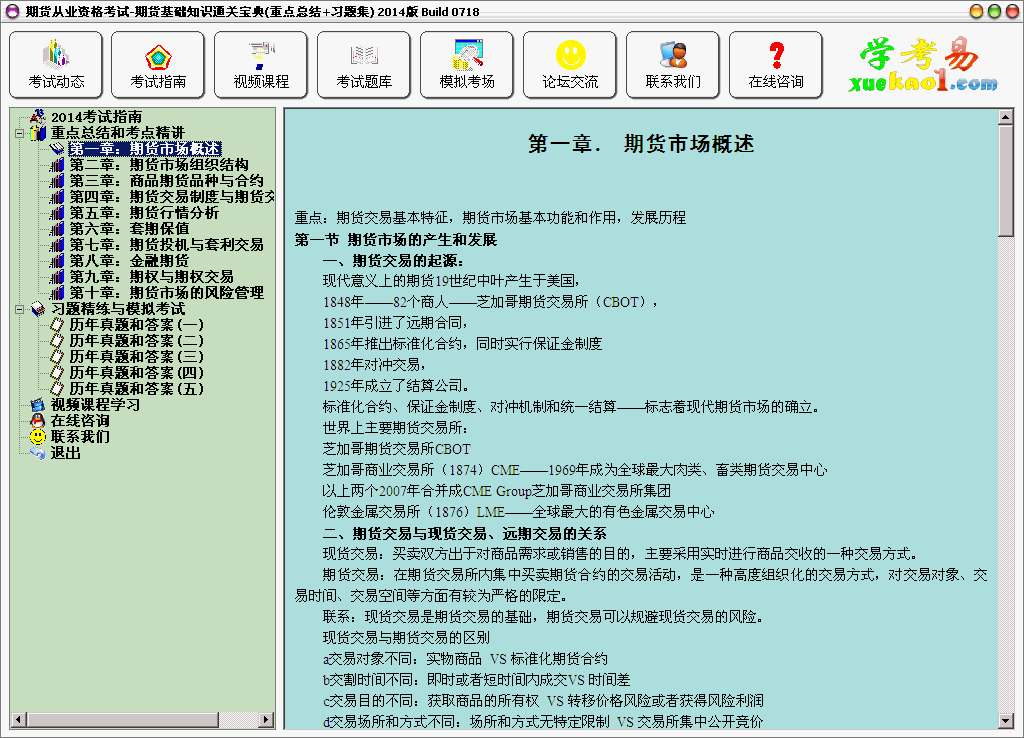The width and height of the screenshot is (1024, 738).
Task: Open the 考试指南 exam guide button
Action: point(158,65)
